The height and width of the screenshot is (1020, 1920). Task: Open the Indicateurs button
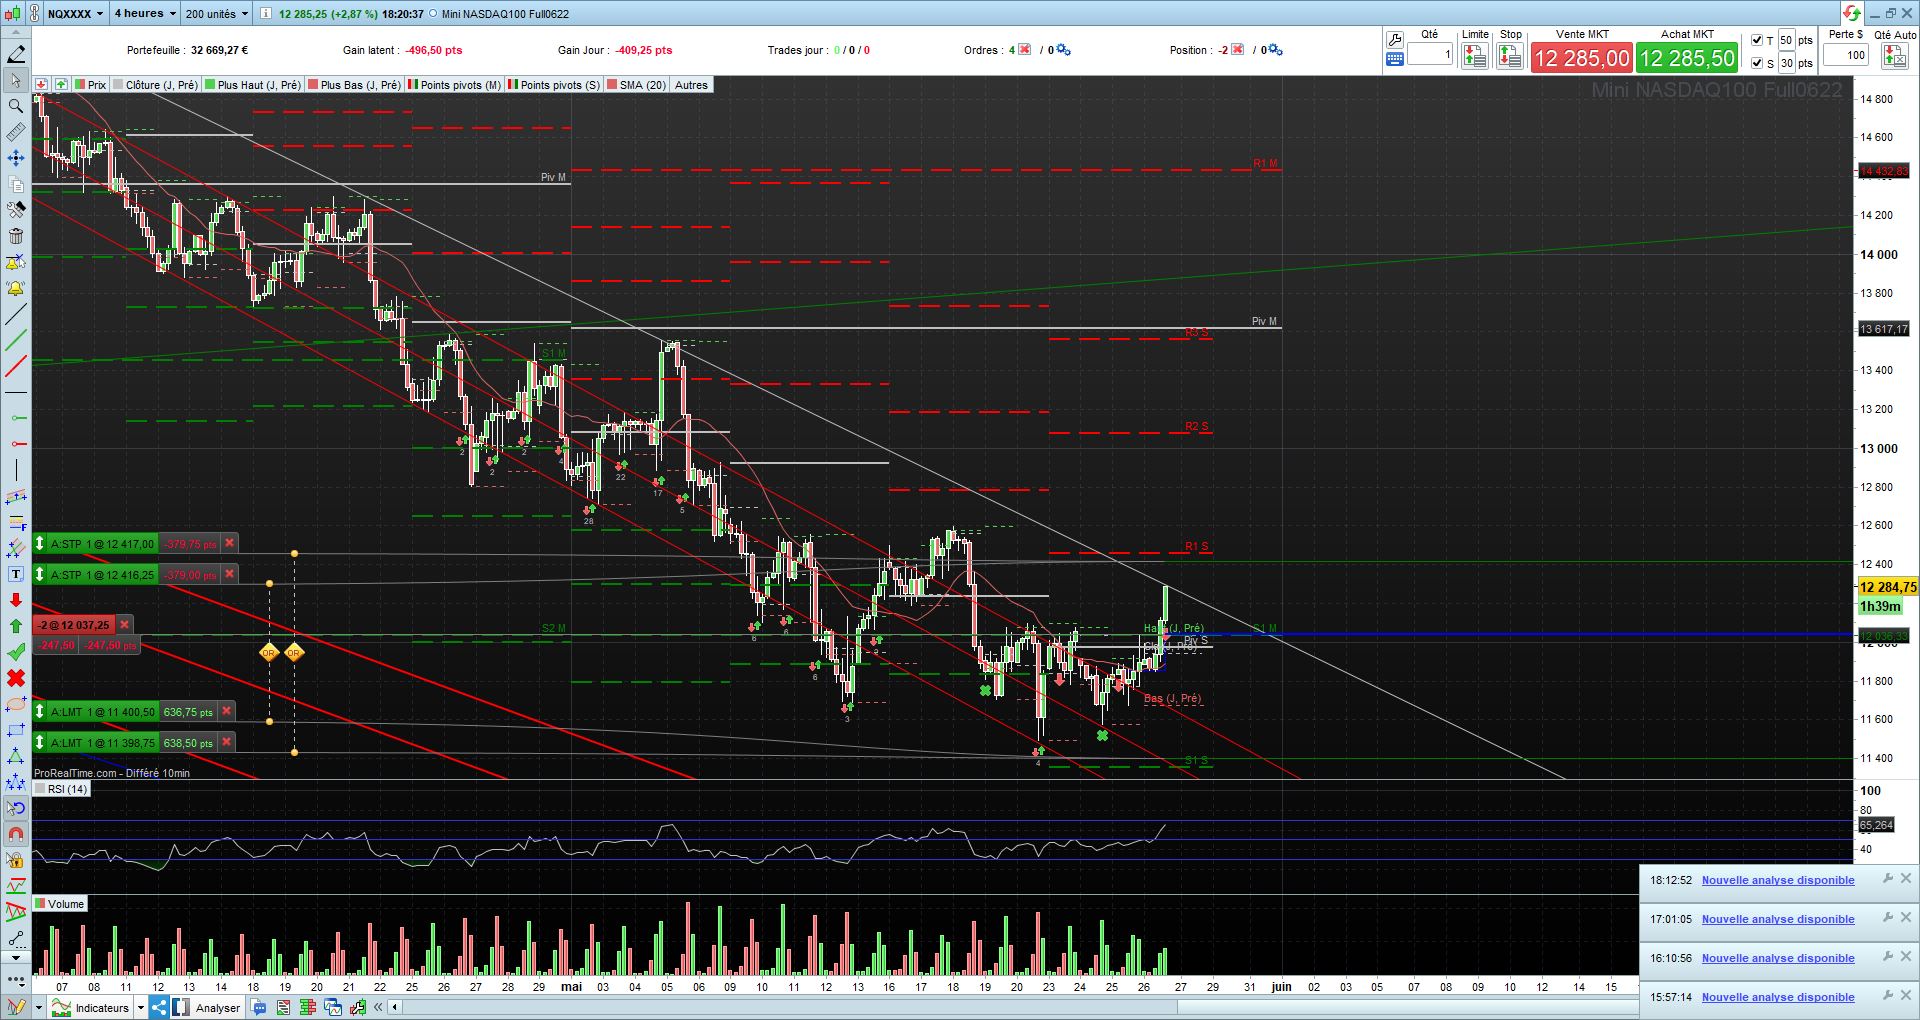pyautogui.click(x=91, y=1007)
